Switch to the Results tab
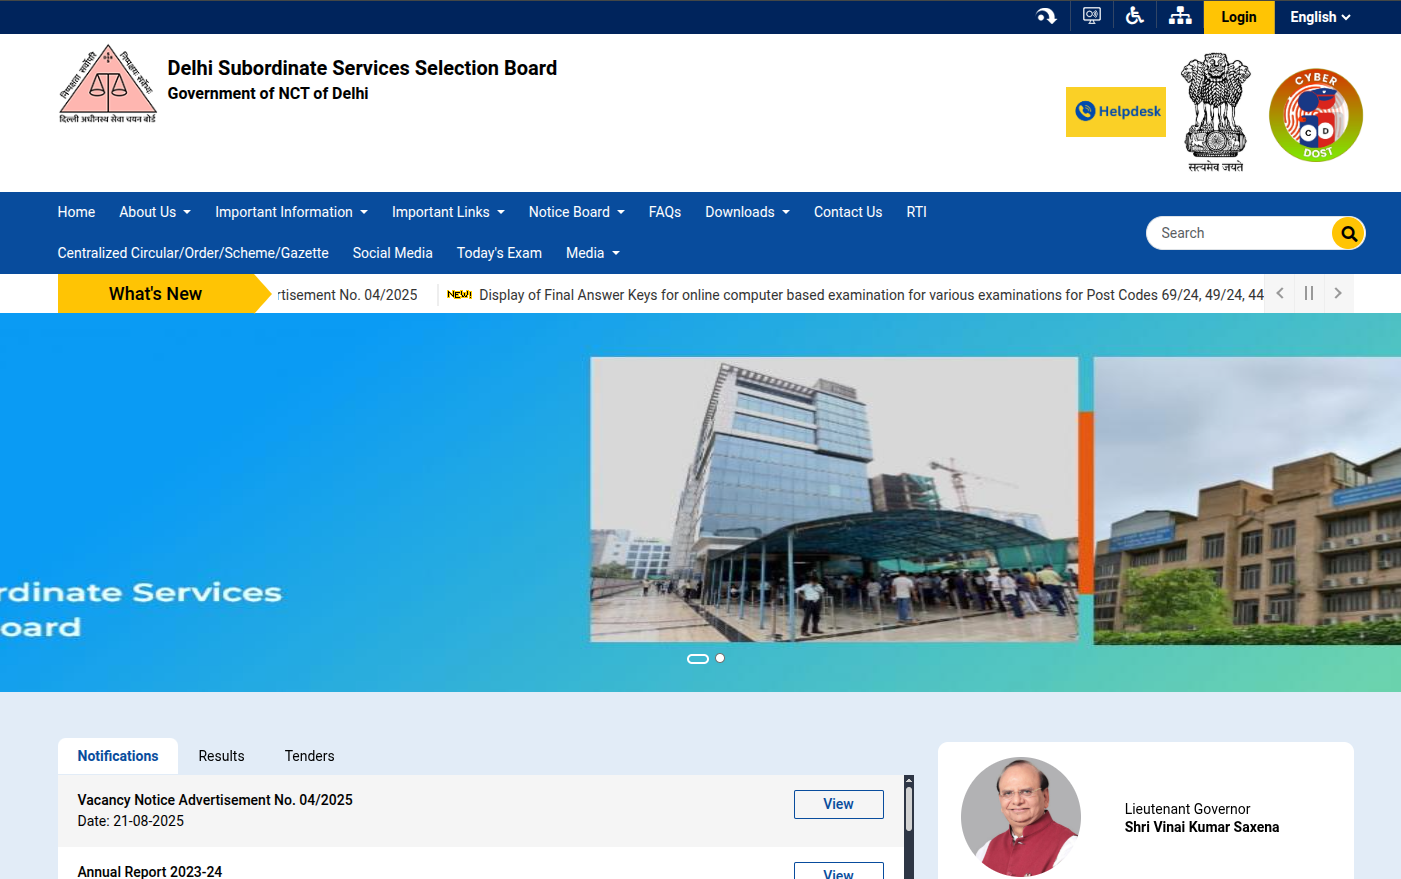Viewport: 1401px width, 879px height. click(221, 756)
